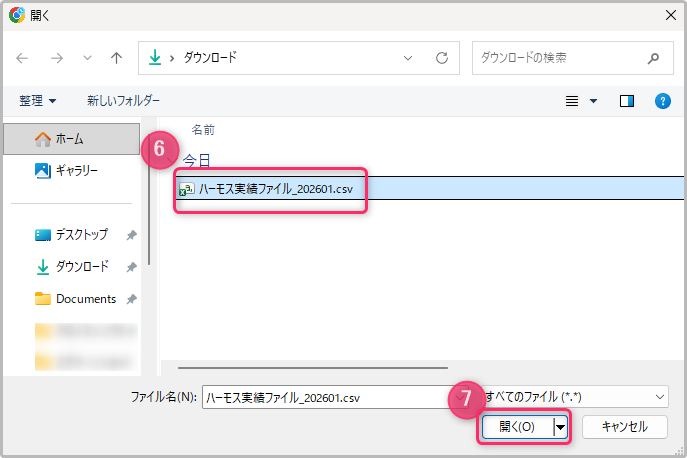The width and height of the screenshot is (687, 458).
Task: Expand the recent locations chevron
Action: pyautogui.click(x=87, y=58)
